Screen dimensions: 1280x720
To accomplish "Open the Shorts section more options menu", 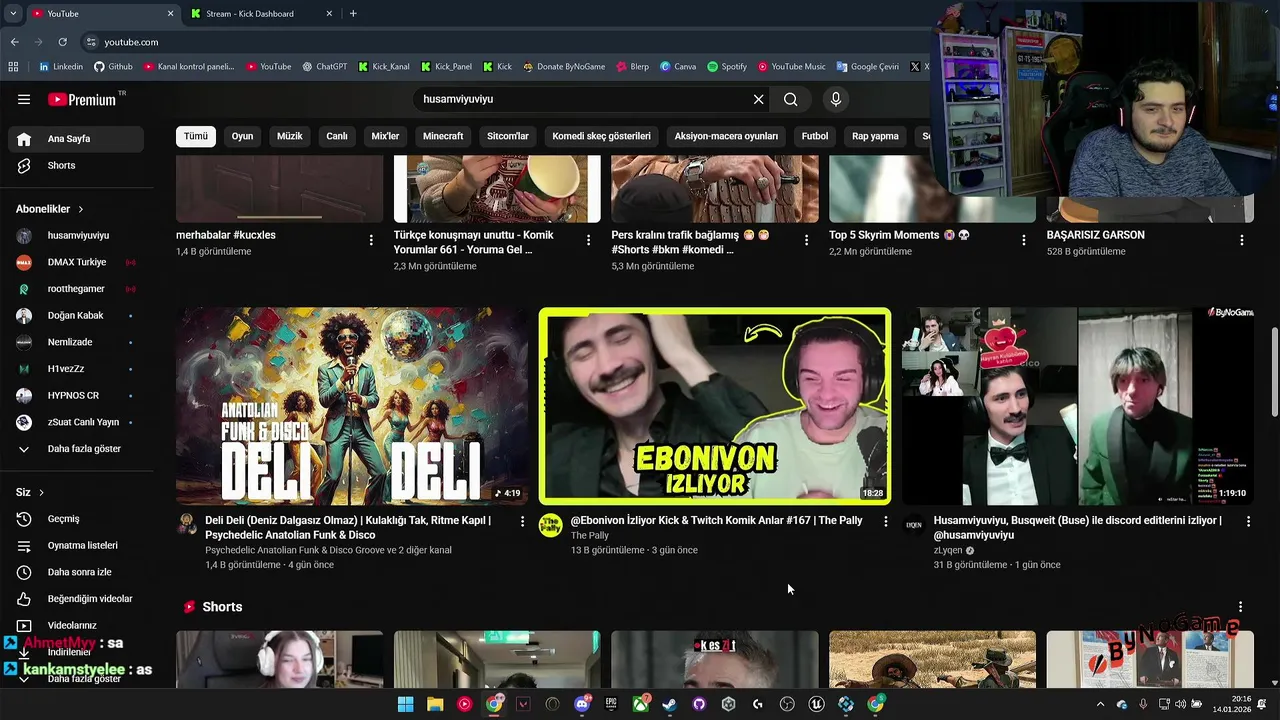I will point(1240,607).
